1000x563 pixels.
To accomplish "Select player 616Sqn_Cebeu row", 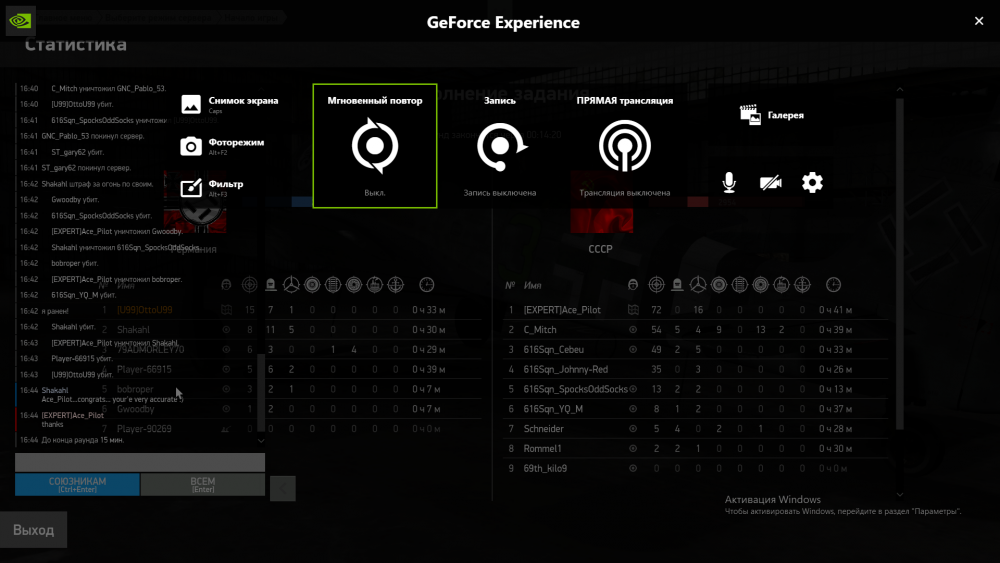I will click(x=695, y=349).
